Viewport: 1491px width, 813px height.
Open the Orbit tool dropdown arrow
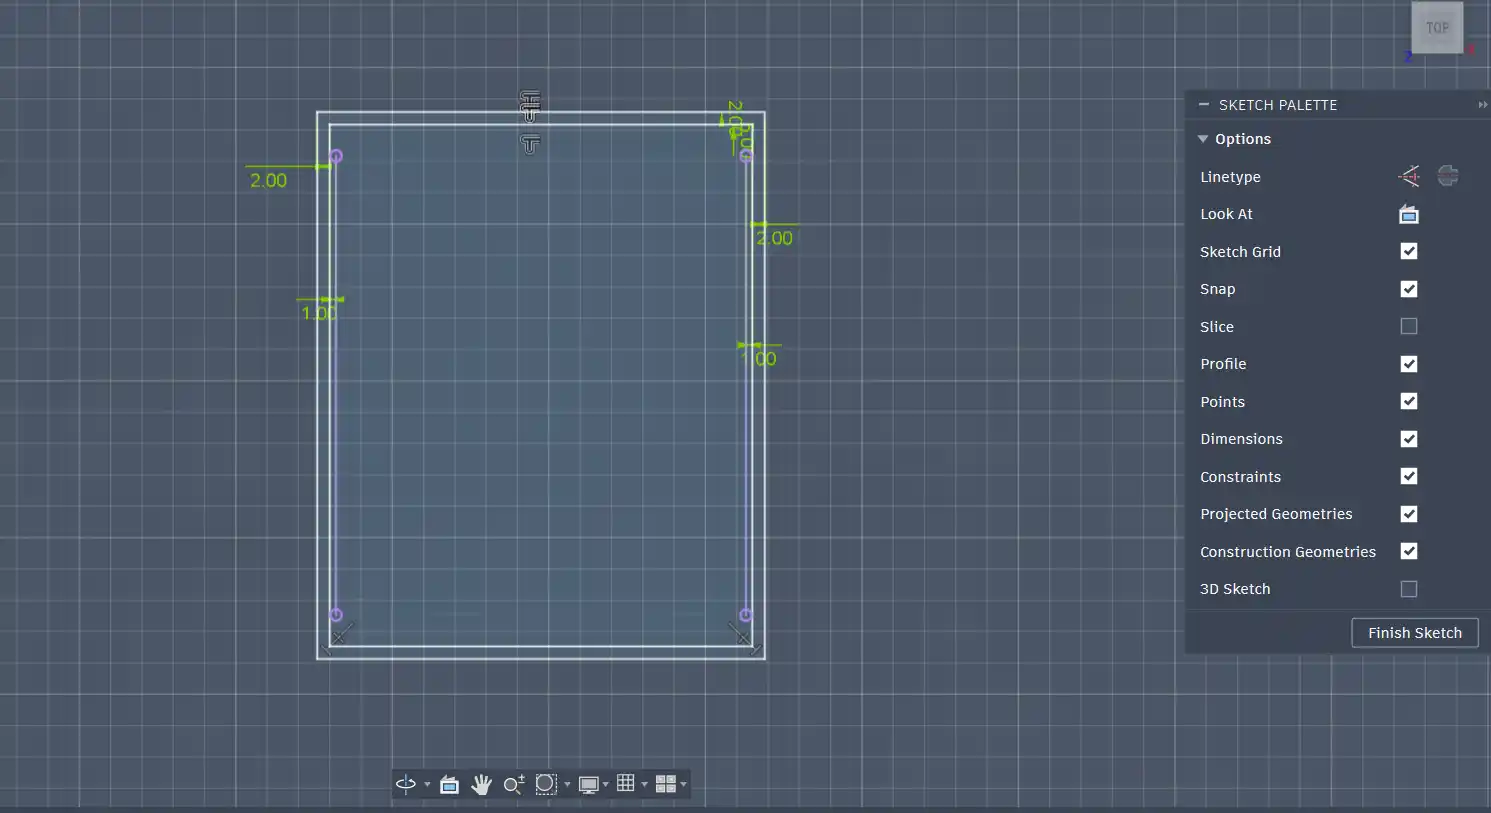point(427,784)
